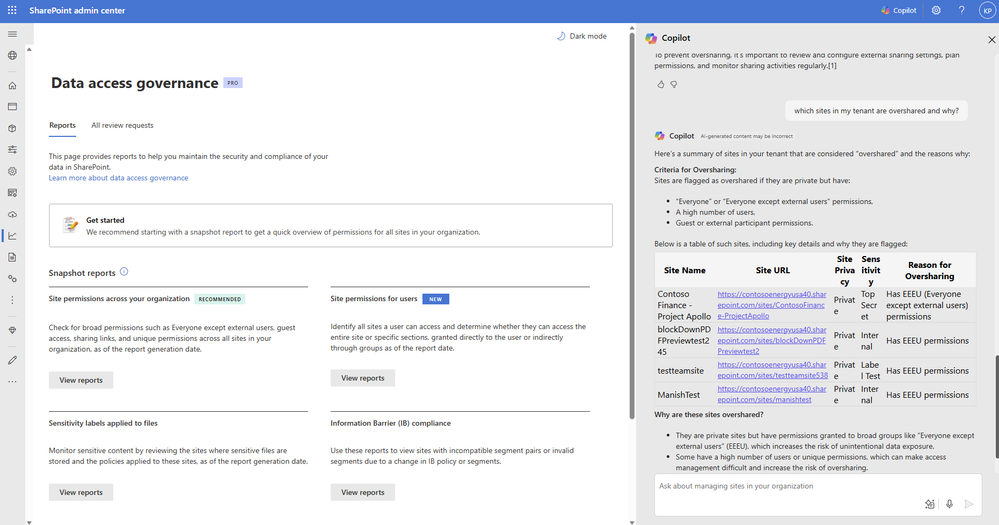This screenshot has height=525, width=999.
Task: Collapse the left navigation hamburger menu
Action: point(12,34)
